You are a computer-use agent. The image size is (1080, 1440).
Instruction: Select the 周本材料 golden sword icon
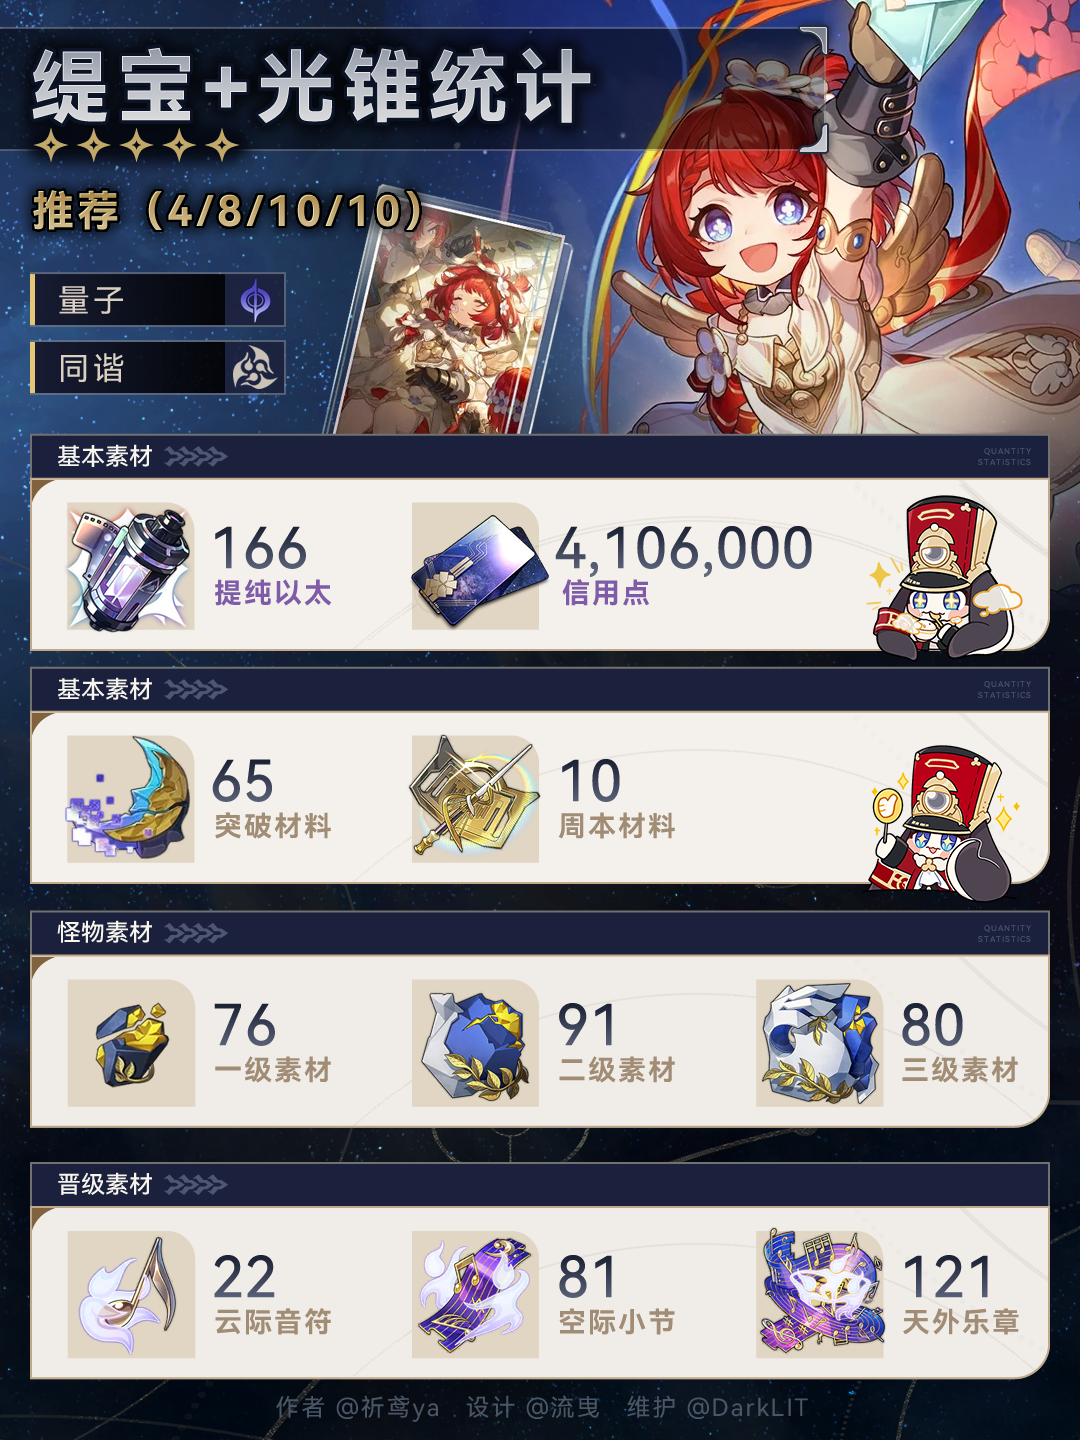pyautogui.click(x=475, y=799)
